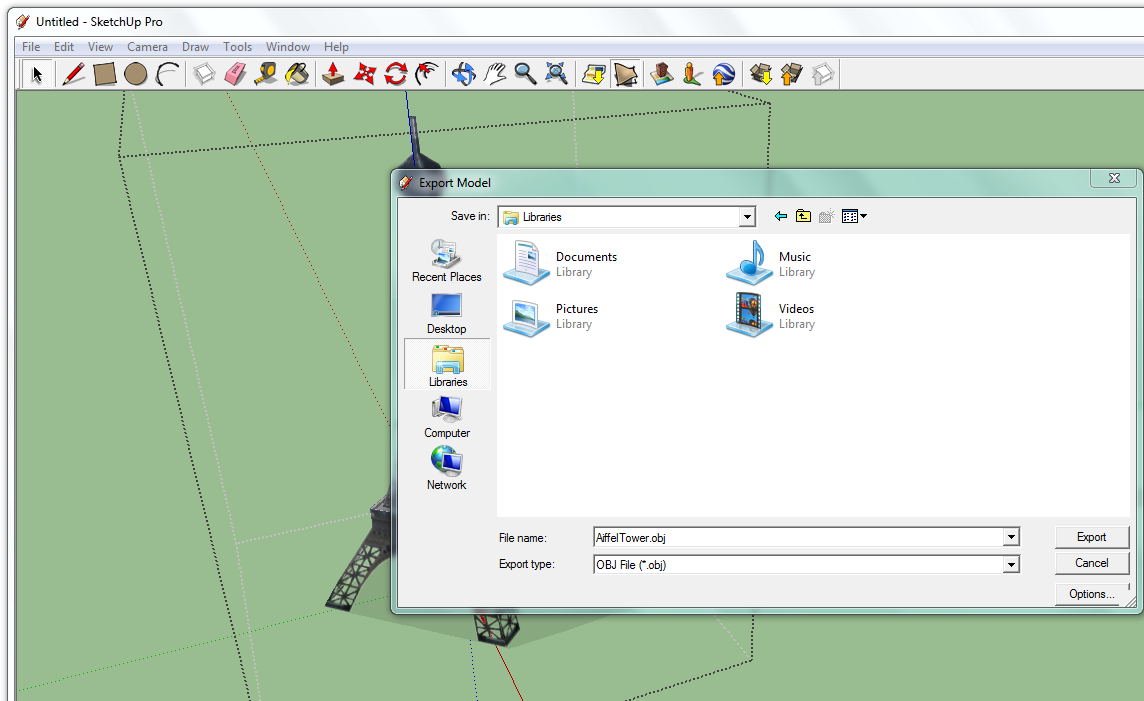Click the Make Component icon

204,74
